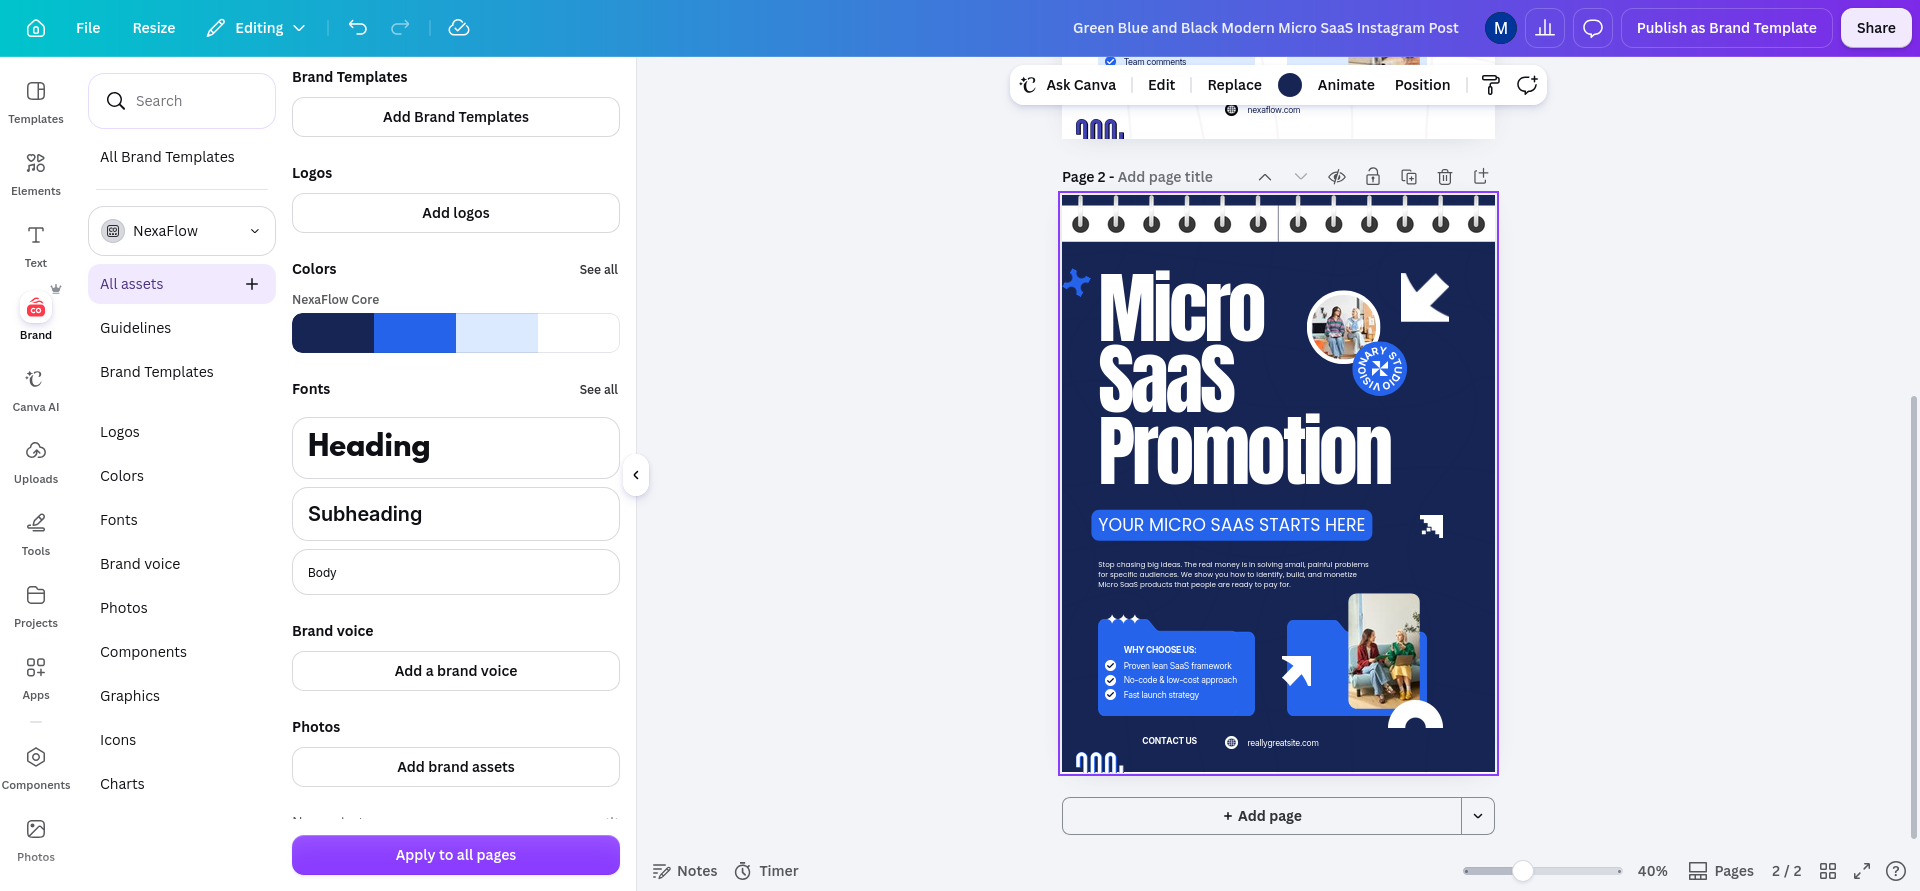
Task: Select the dark navy brand color swatch
Action: 333,333
